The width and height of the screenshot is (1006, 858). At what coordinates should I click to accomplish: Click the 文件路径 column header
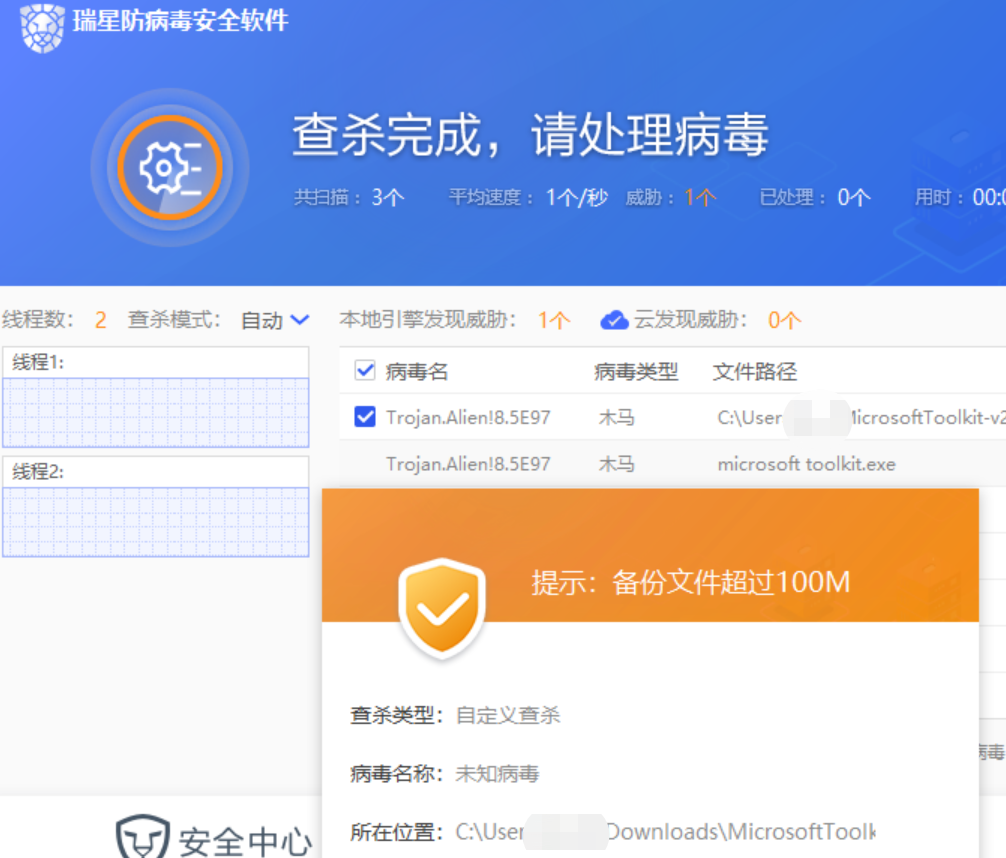click(754, 371)
